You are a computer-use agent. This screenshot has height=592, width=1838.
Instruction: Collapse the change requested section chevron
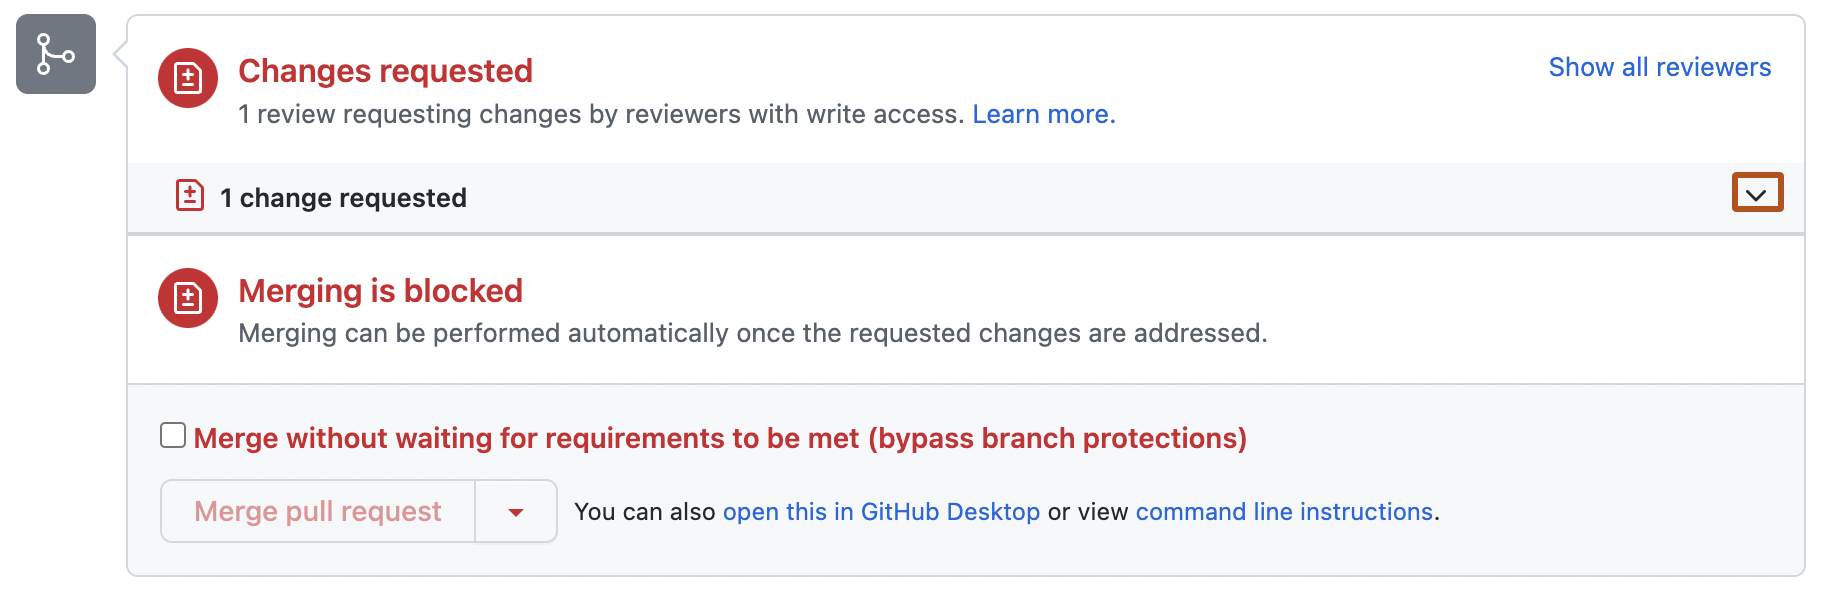click(1757, 193)
